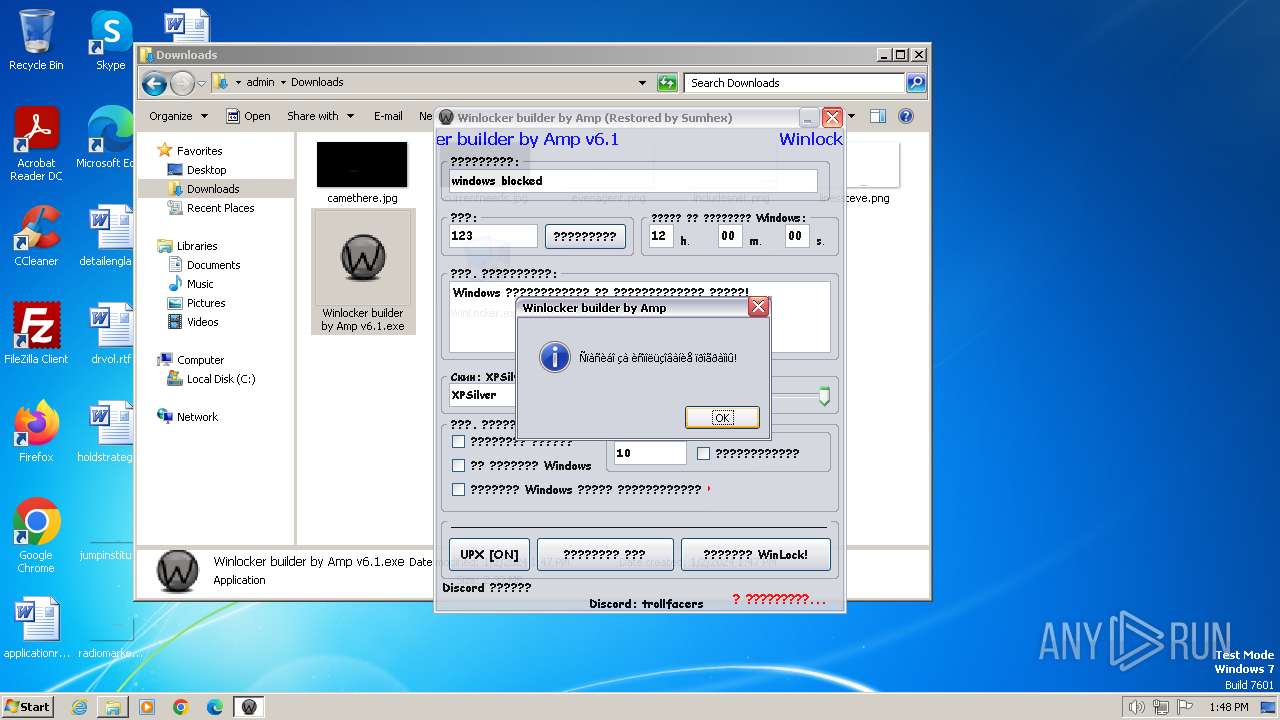1280x720 pixels.
Task: Click the Search Downloads box
Action: [x=795, y=83]
